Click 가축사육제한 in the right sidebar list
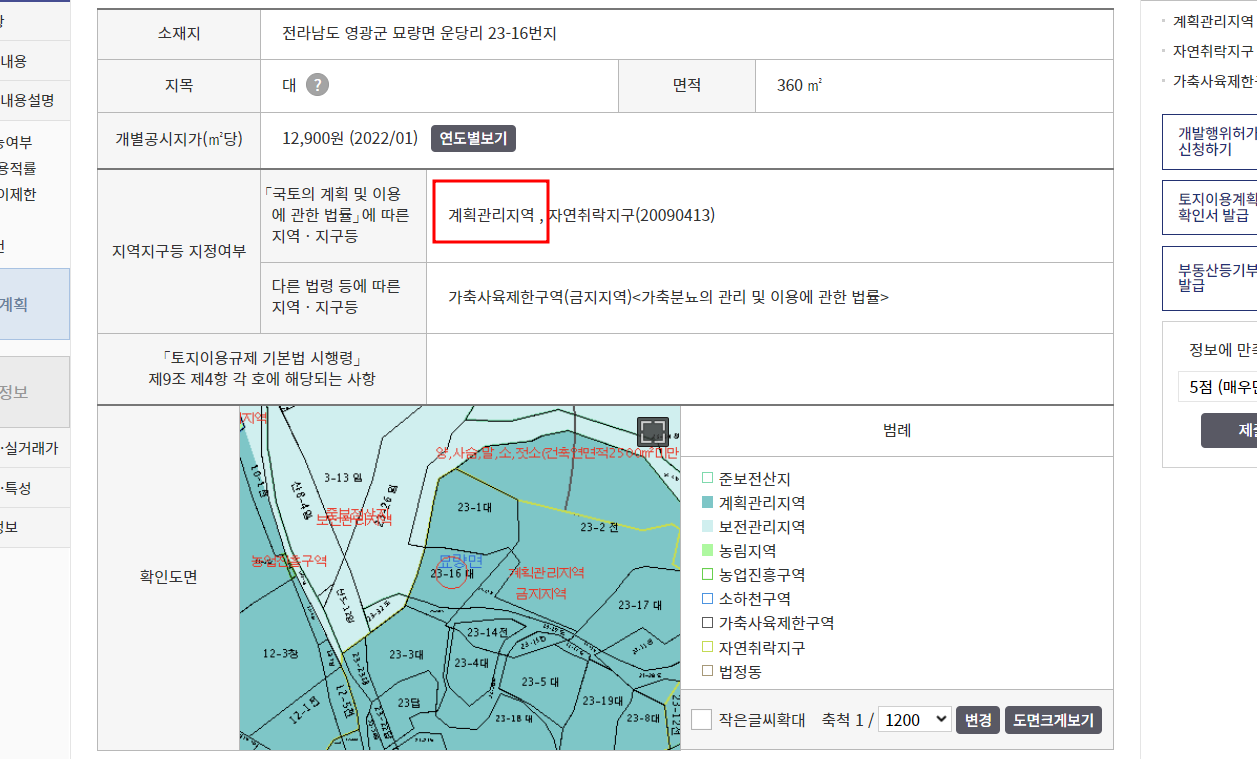This screenshot has width=1257, height=759. pos(1214,81)
